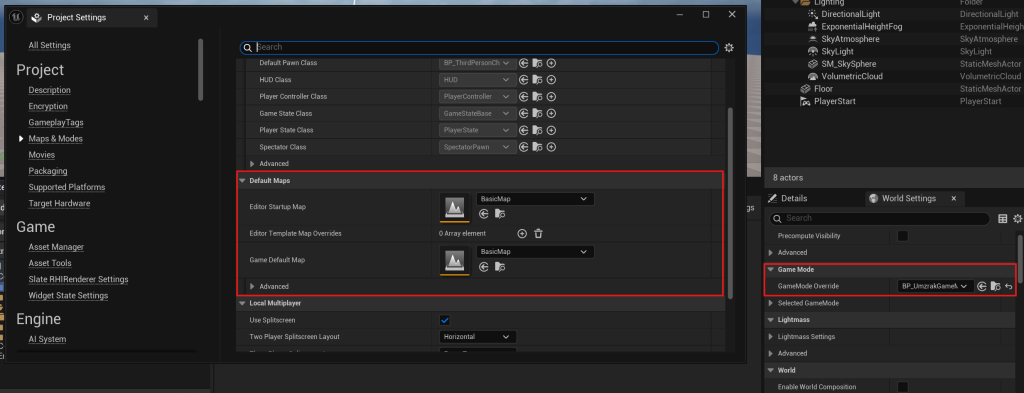Collapse the Default Maps section

(x=242, y=180)
